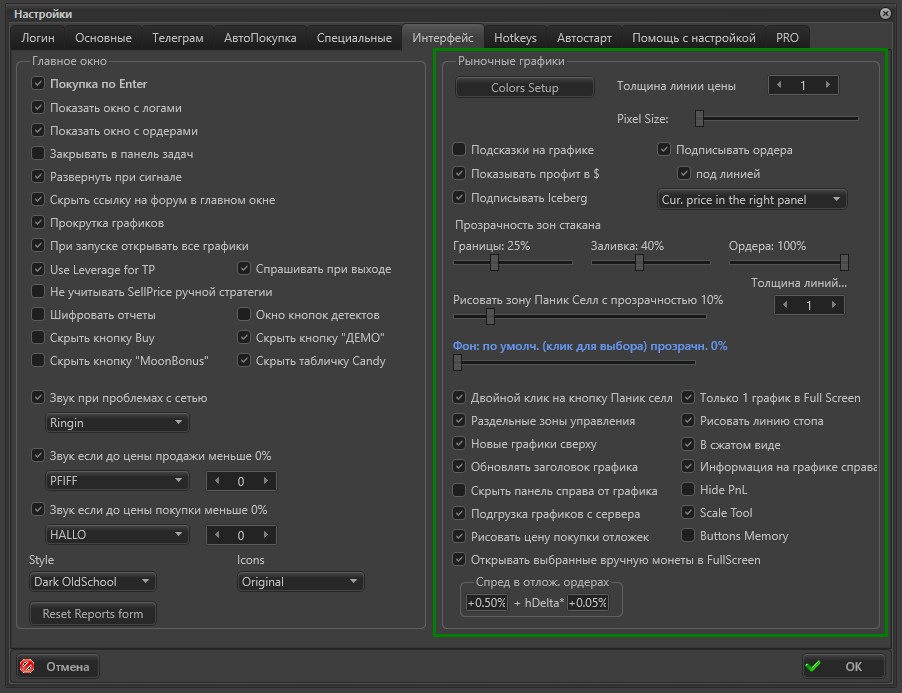Adjust the Pixel Size slider handle
The image size is (902, 693).
pyautogui.click(x=699, y=118)
